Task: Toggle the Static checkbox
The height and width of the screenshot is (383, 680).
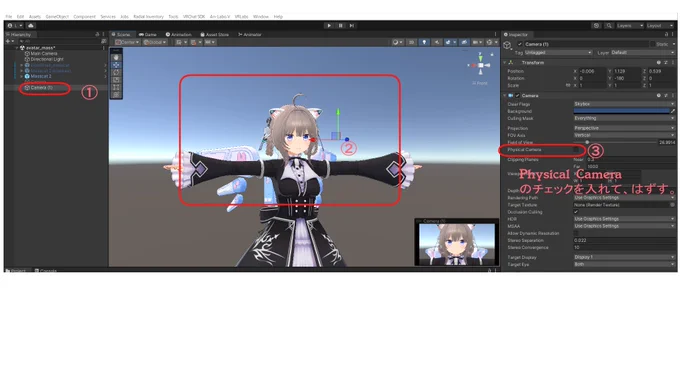Action: 652,44
